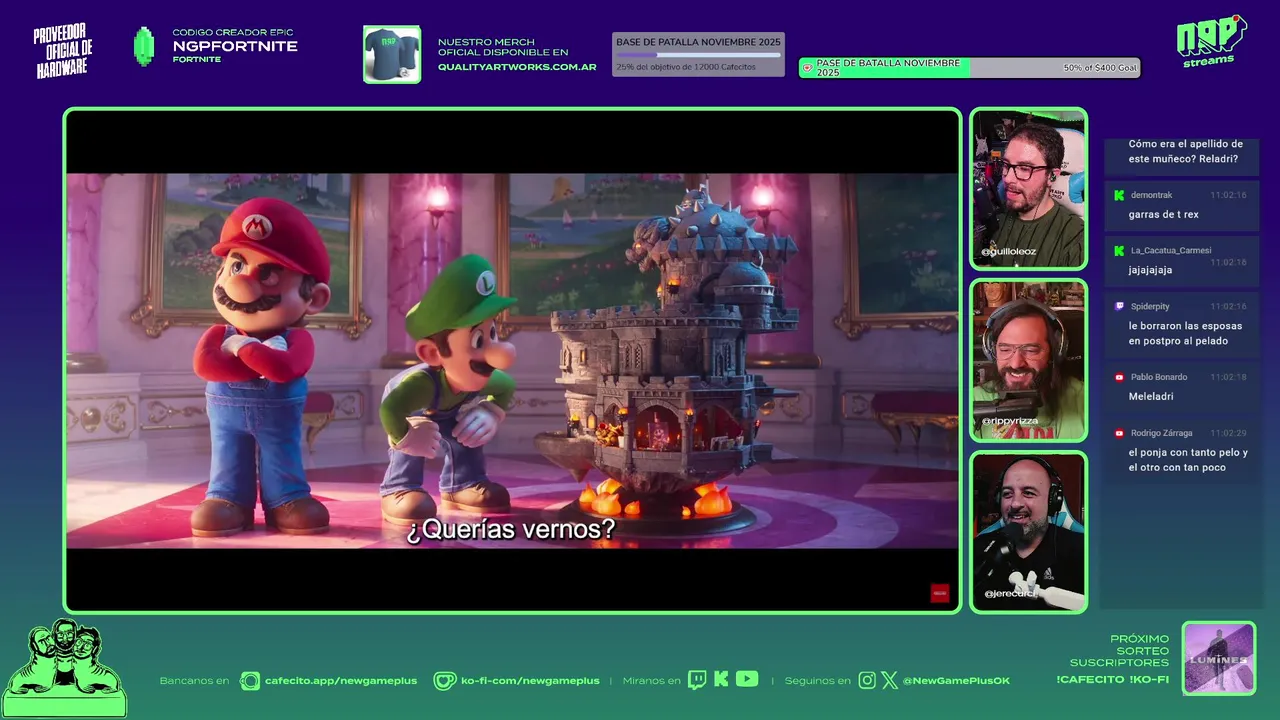Click the Twitch icon beside Spiderpity
This screenshot has width=1280, height=720.
pos(1119,306)
